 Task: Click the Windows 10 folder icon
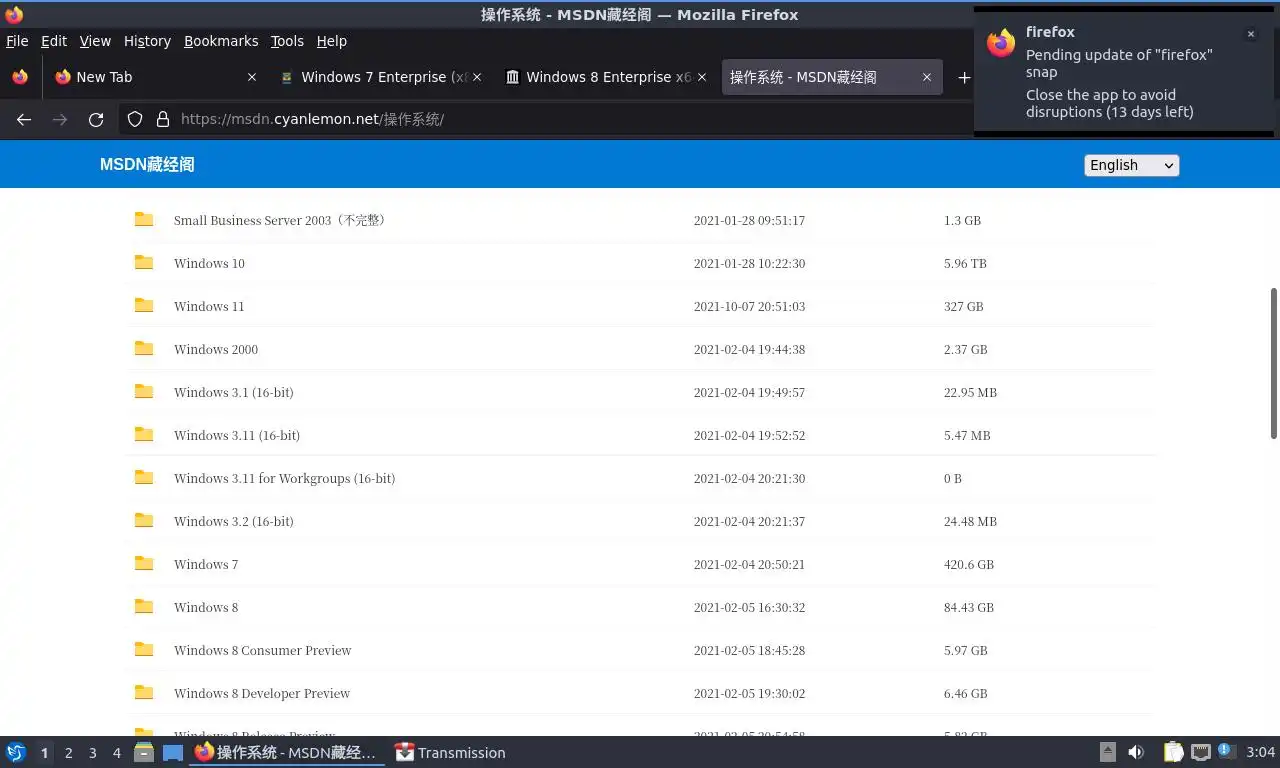(x=144, y=262)
